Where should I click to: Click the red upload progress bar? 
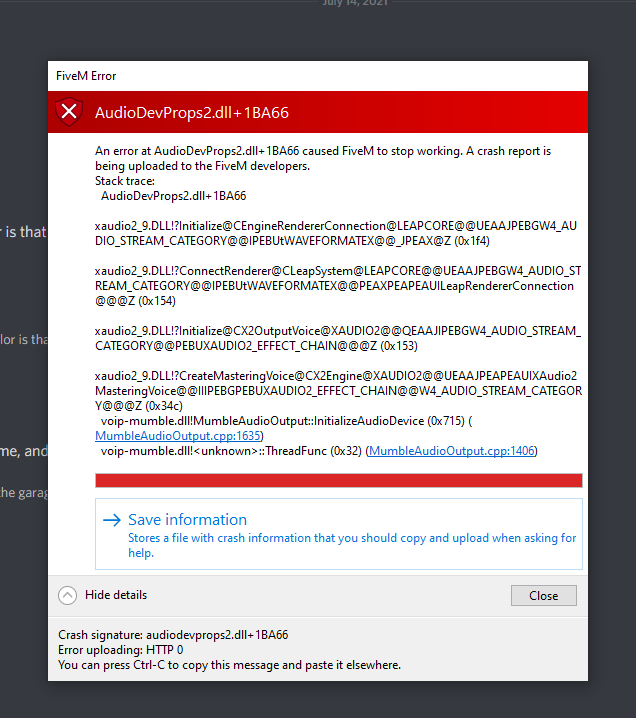coord(339,480)
